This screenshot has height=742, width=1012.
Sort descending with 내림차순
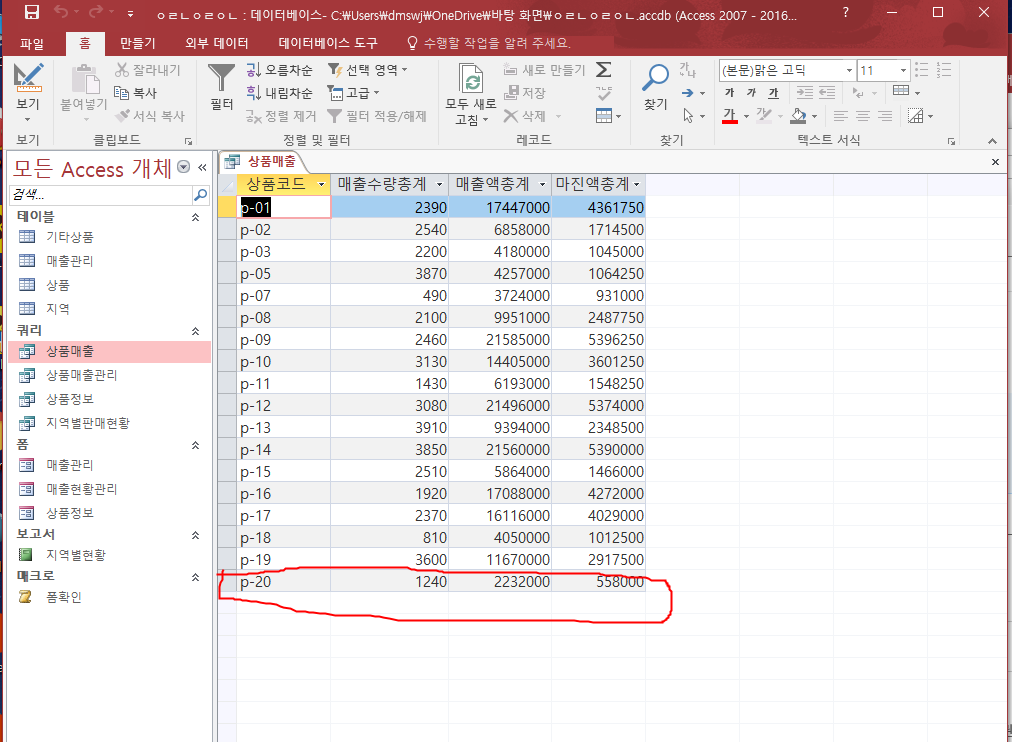click(280, 93)
